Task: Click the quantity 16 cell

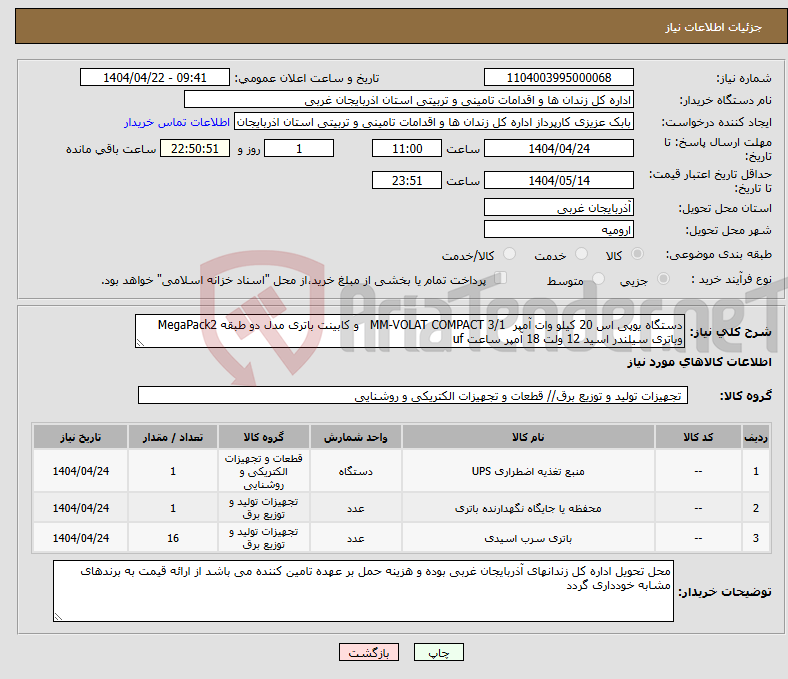Action: [172, 538]
